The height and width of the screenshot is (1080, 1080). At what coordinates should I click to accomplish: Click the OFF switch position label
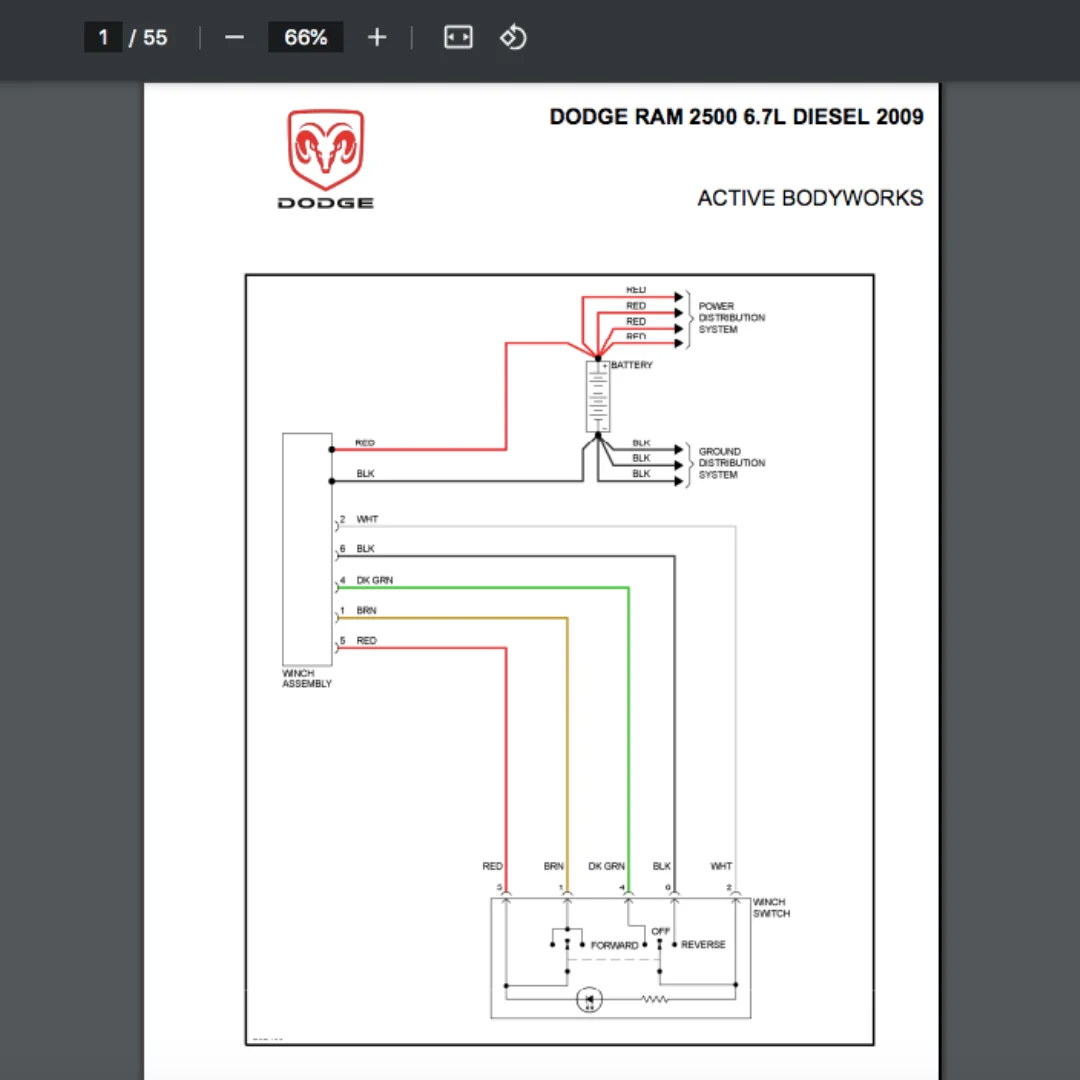click(661, 931)
